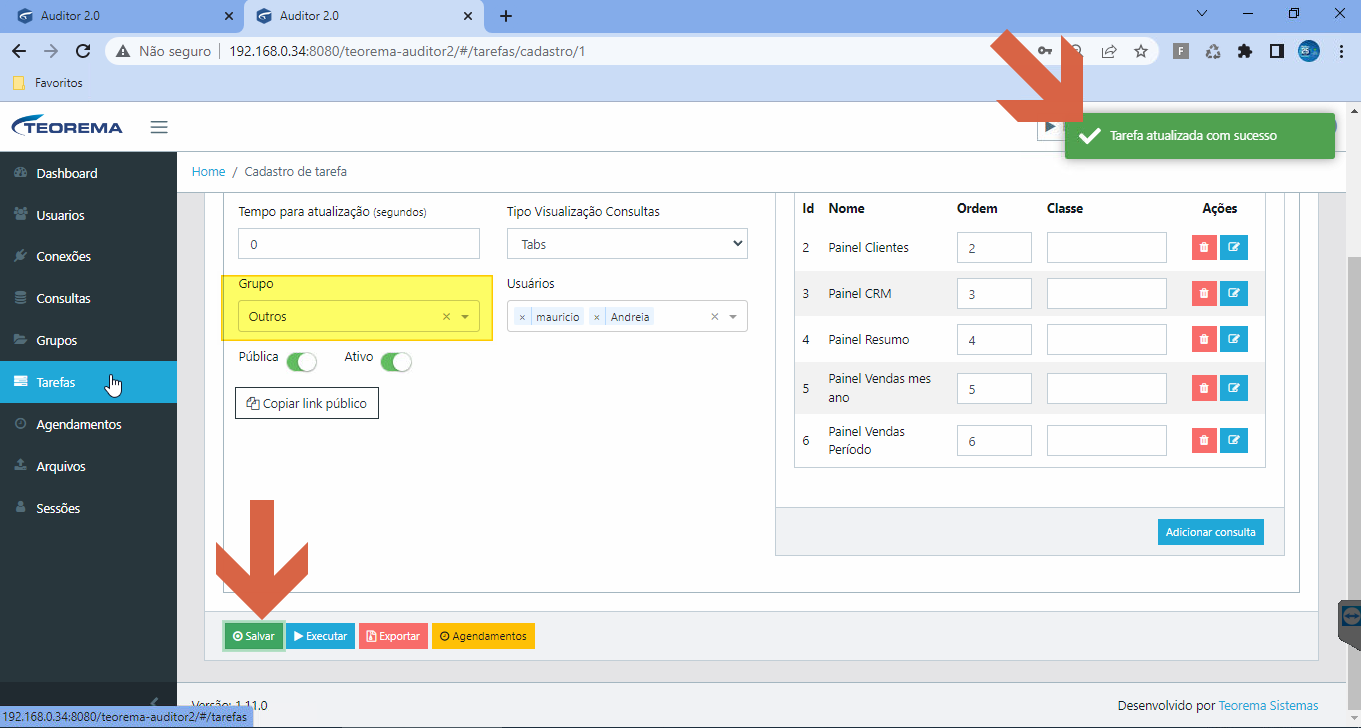This screenshot has height=728, width=1361.
Task: Open Chrome menu three dots
Action: 1340,51
